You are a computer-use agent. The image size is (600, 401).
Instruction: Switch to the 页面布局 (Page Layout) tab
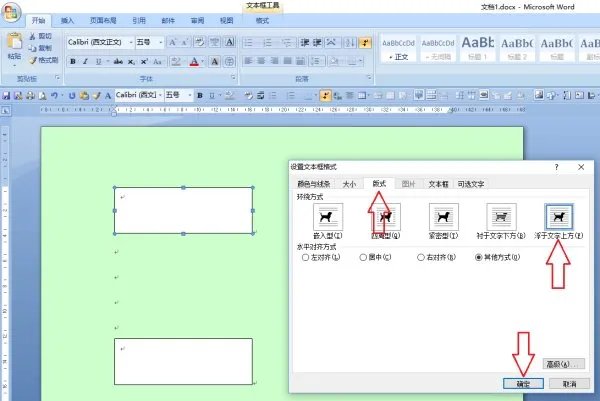click(103, 21)
